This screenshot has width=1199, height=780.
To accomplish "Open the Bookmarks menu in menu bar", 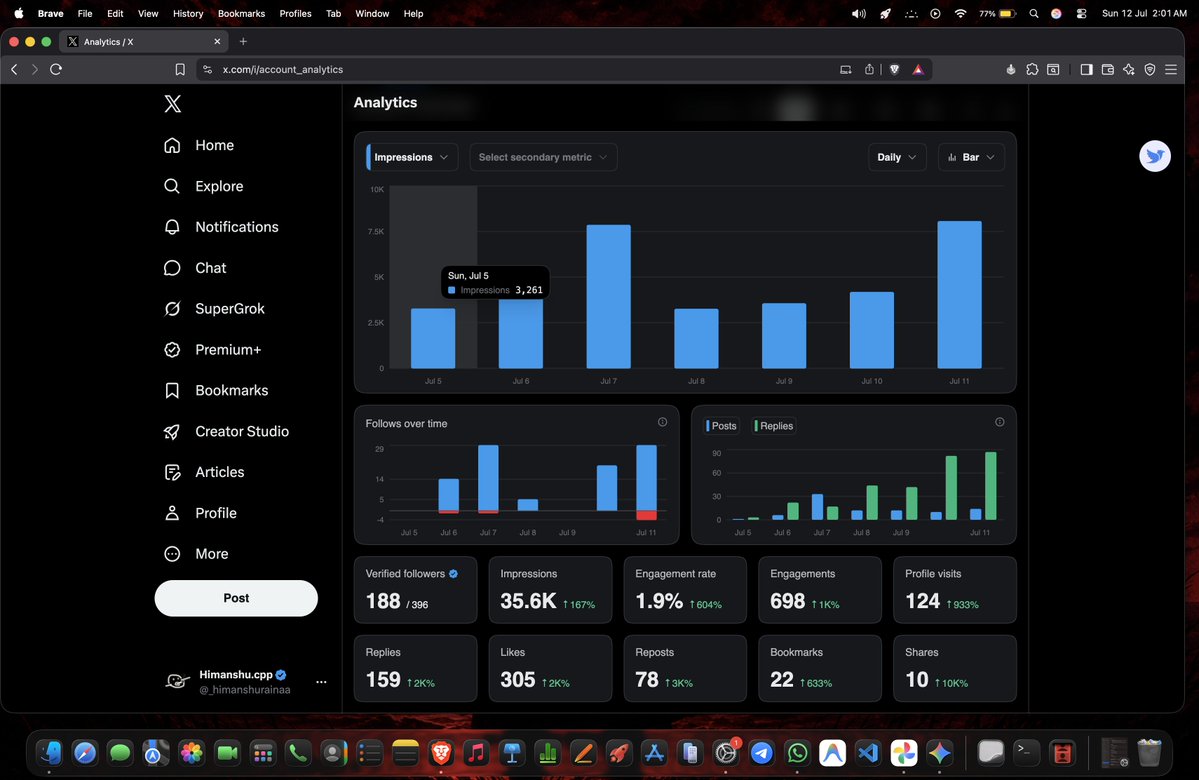I will 242,14.
